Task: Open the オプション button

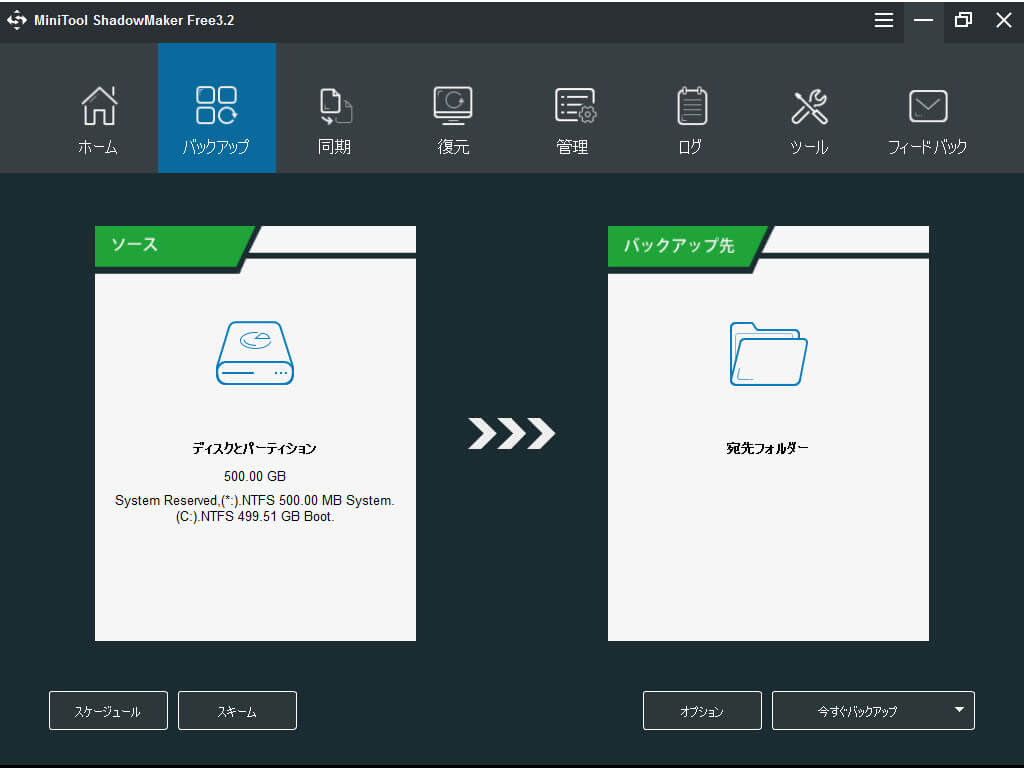Action: (x=702, y=711)
